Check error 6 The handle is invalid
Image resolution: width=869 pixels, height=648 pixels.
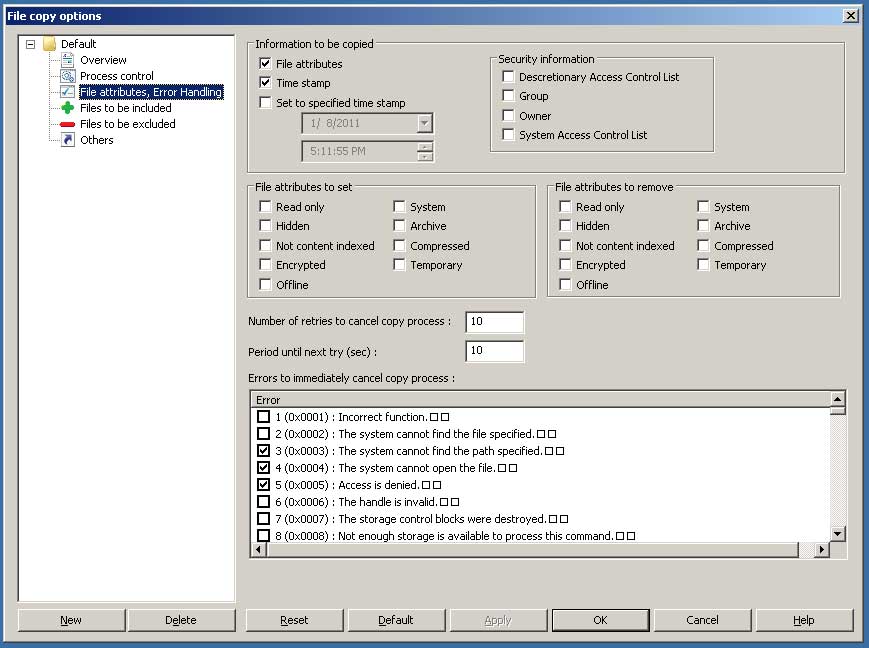(x=263, y=501)
